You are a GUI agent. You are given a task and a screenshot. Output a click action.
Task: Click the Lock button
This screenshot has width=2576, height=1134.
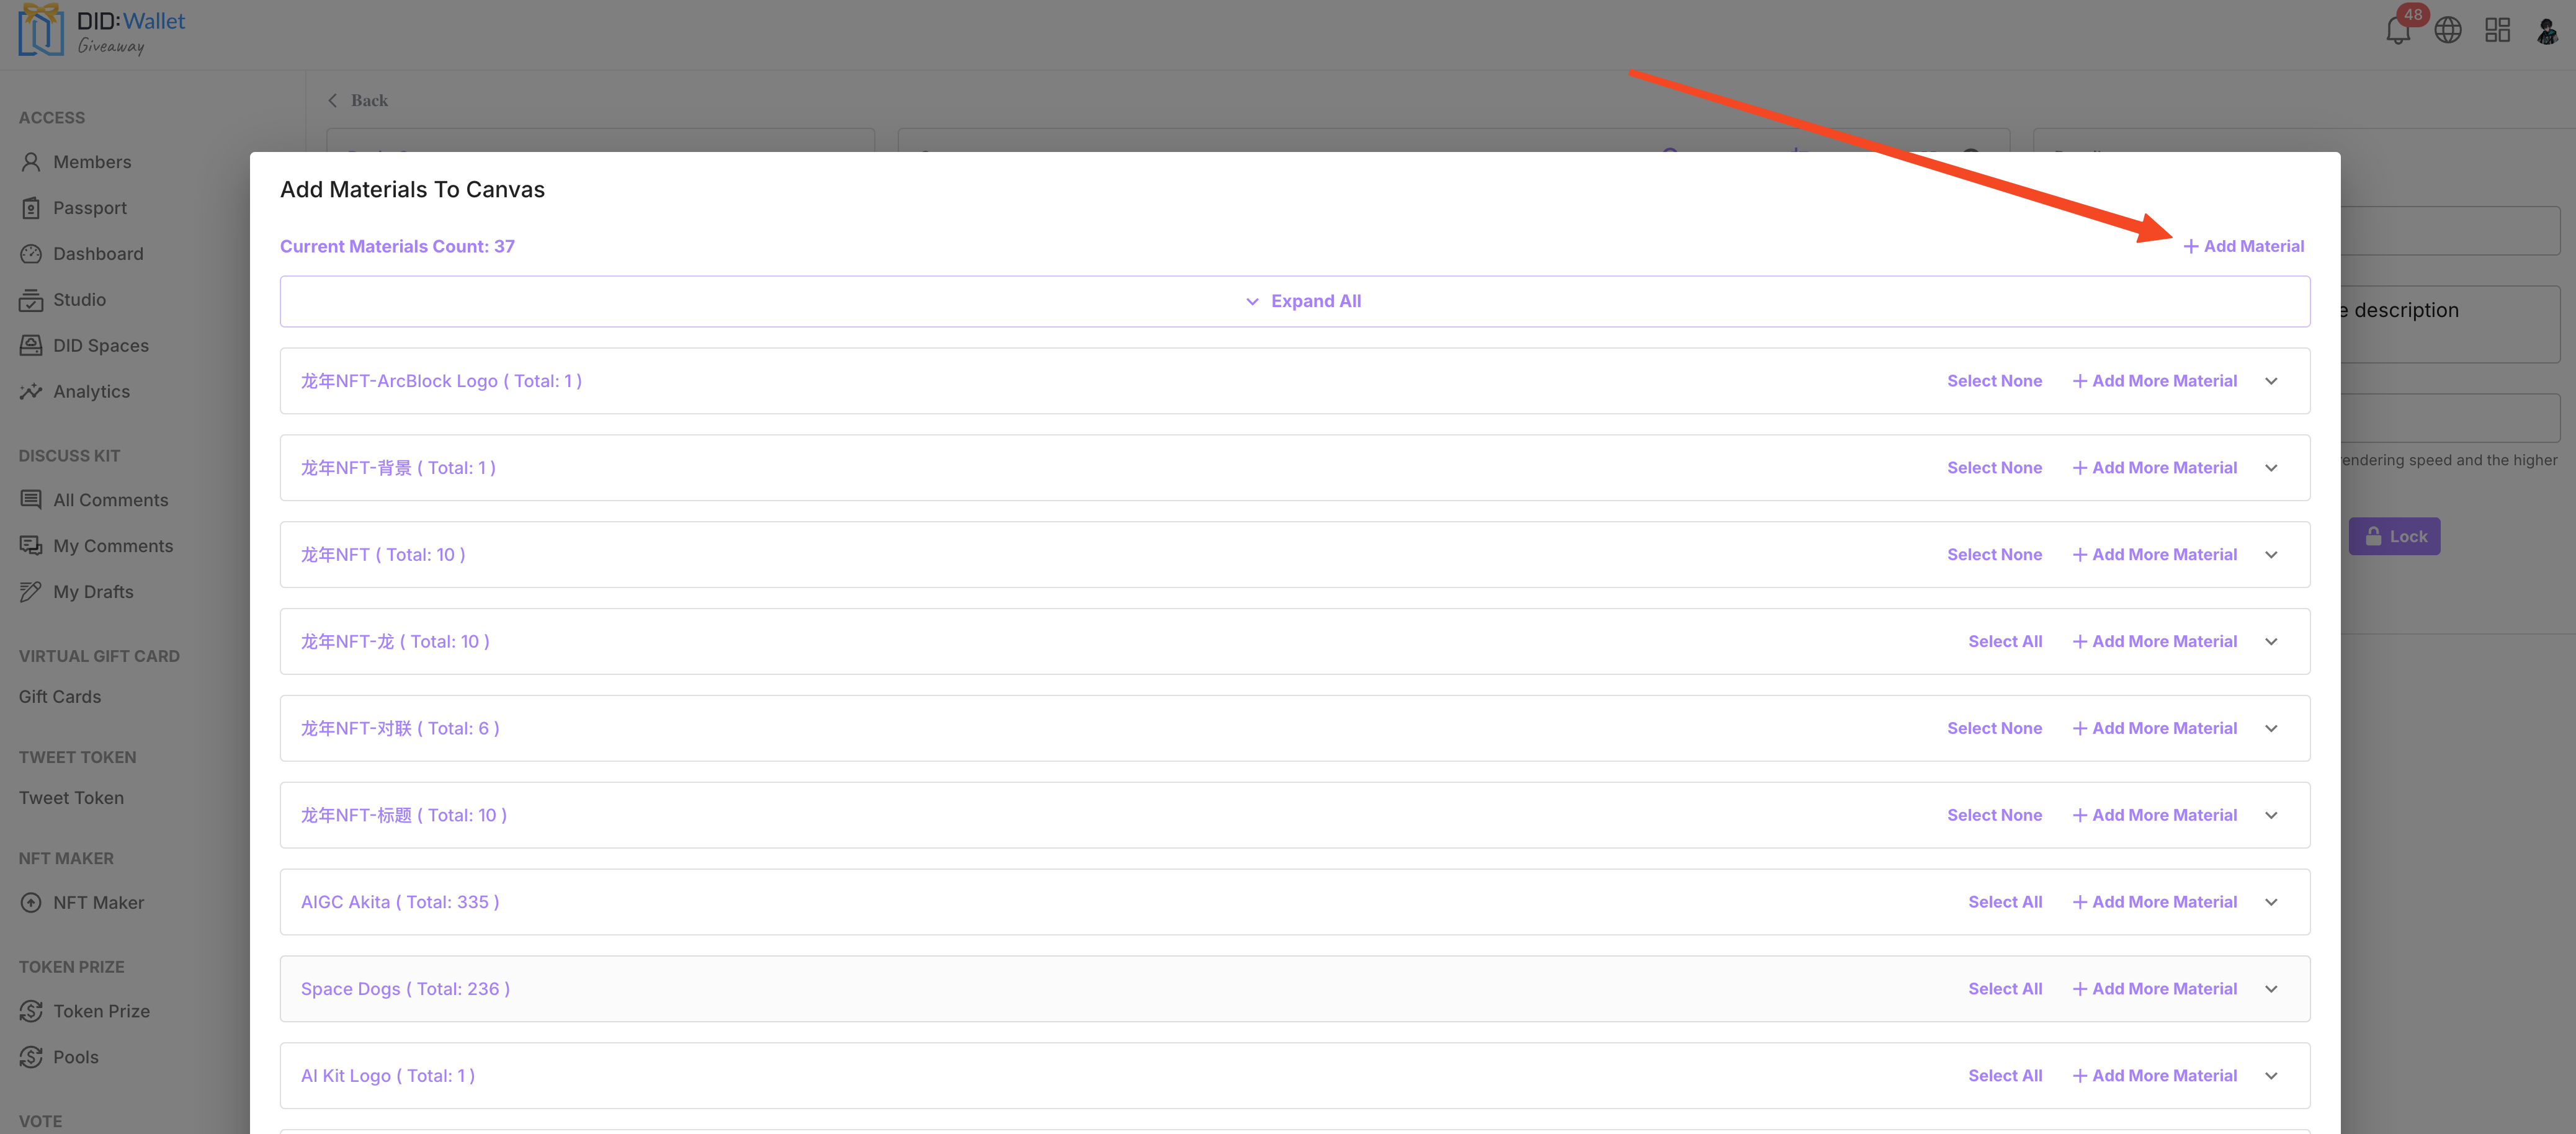pyautogui.click(x=2394, y=537)
